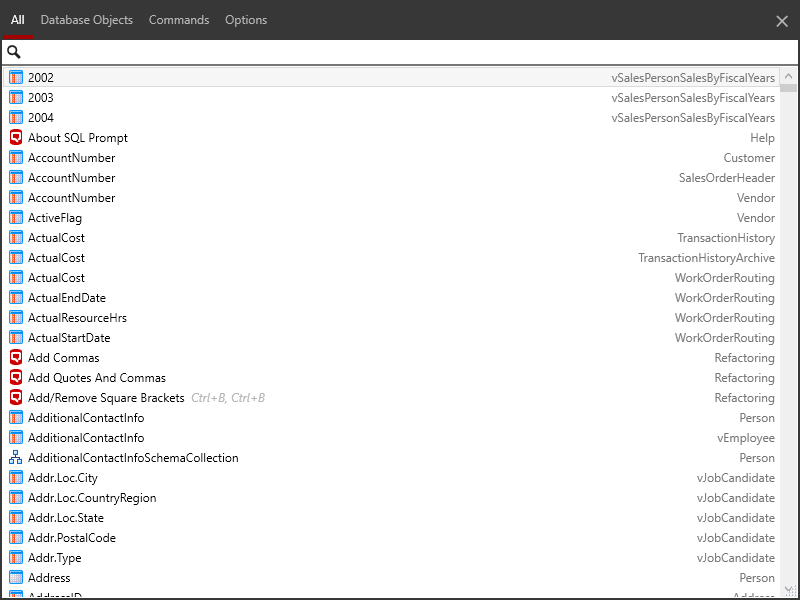The height and width of the screenshot is (600, 800).
Task: Click the SQL Prompt icon beside About SQL Prompt
Action: click(14, 137)
